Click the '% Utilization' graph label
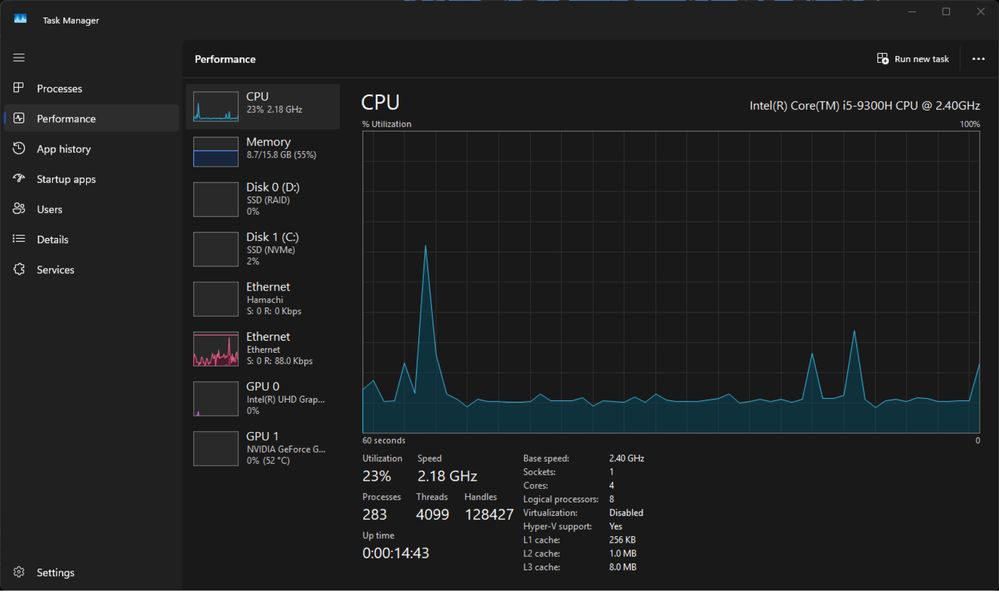The width and height of the screenshot is (999, 591). coord(387,124)
